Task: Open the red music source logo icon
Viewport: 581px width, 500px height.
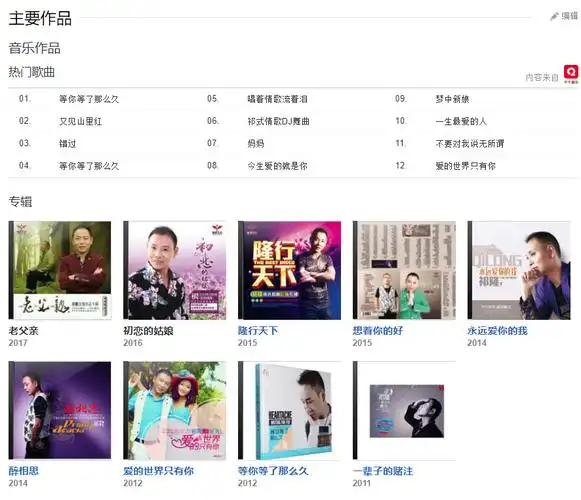Action: click(x=571, y=73)
